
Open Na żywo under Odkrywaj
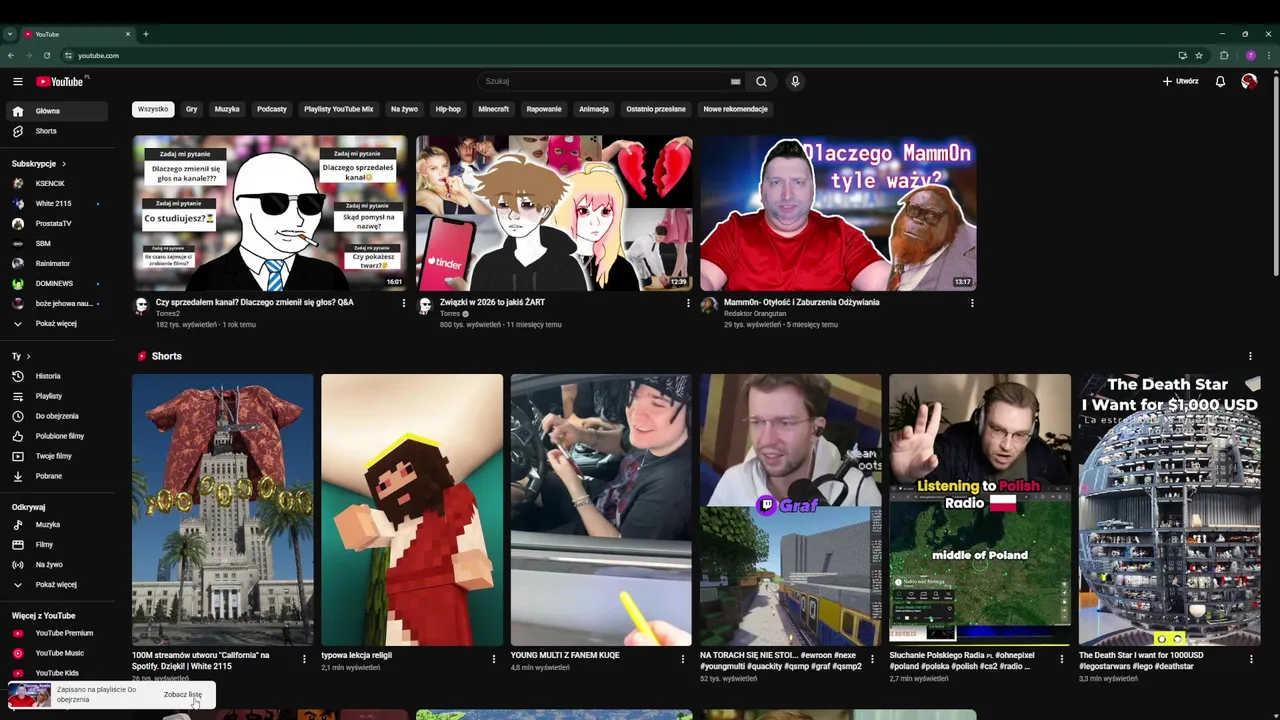[56, 564]
